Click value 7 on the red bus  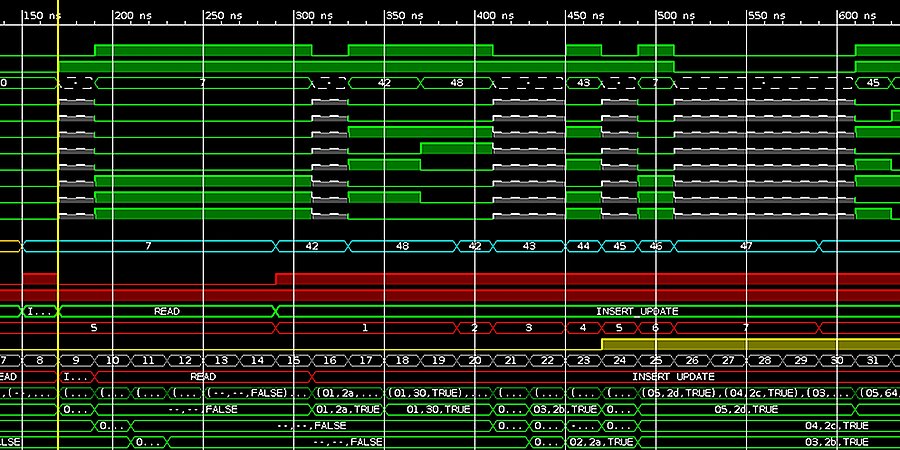745,327
